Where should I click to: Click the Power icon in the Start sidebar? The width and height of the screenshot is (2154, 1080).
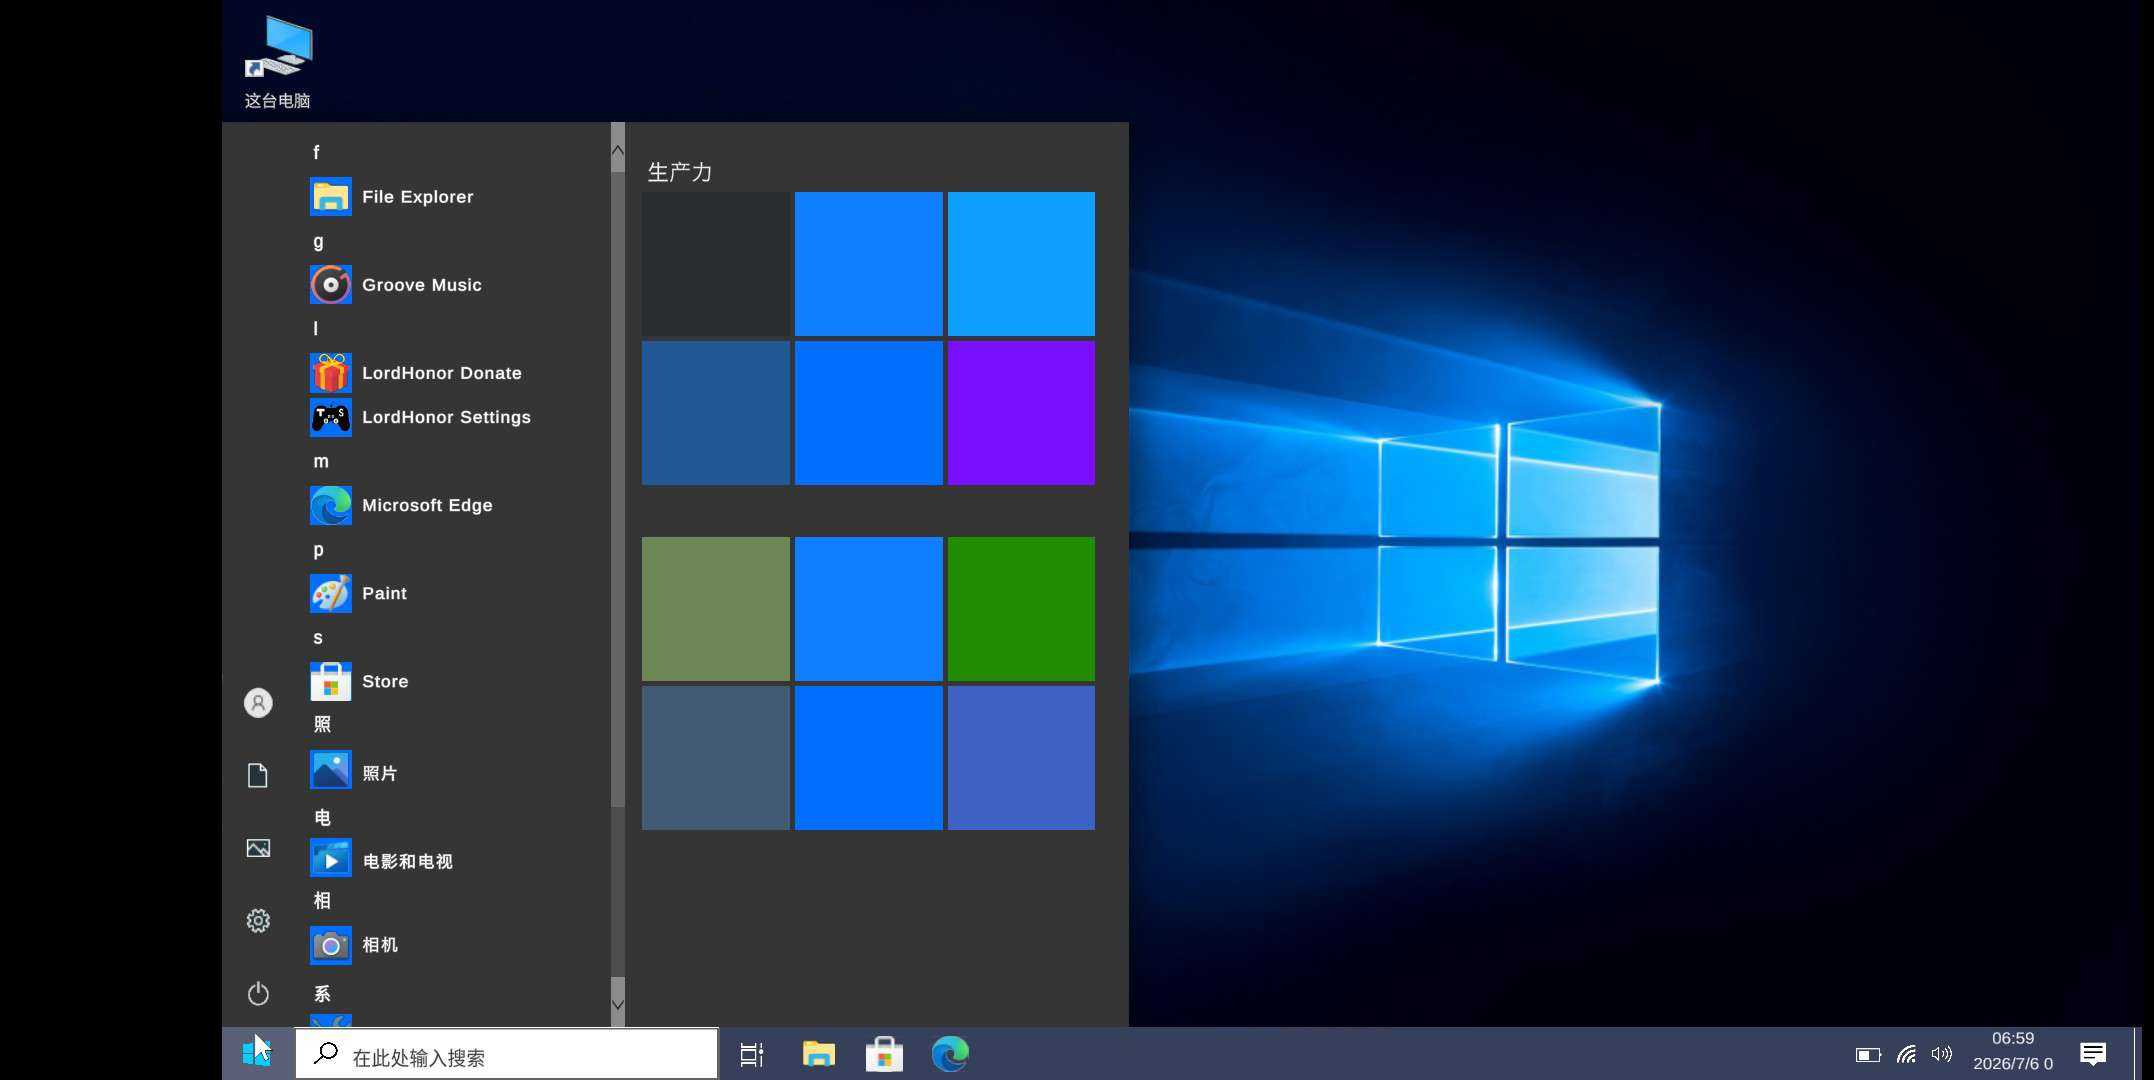258,993
